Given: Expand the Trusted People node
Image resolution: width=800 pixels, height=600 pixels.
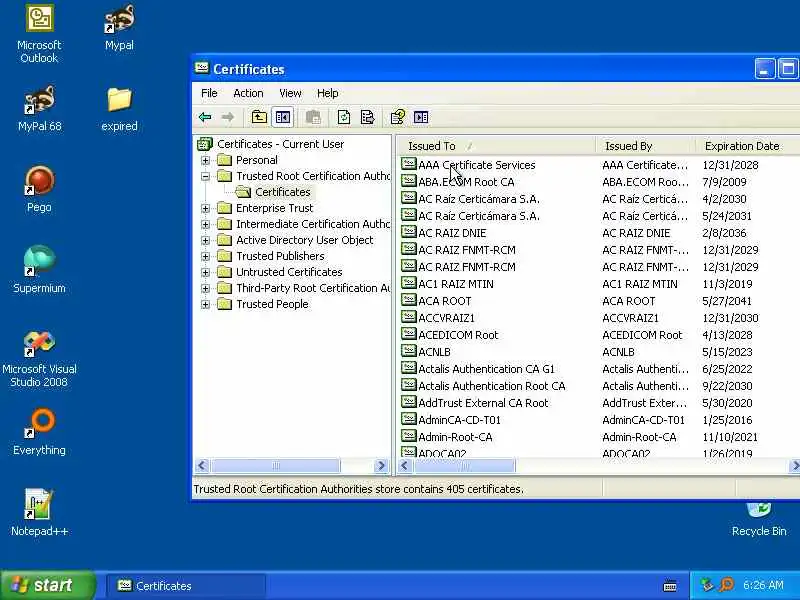Looking at the screenshot, I should click(205, 305).
